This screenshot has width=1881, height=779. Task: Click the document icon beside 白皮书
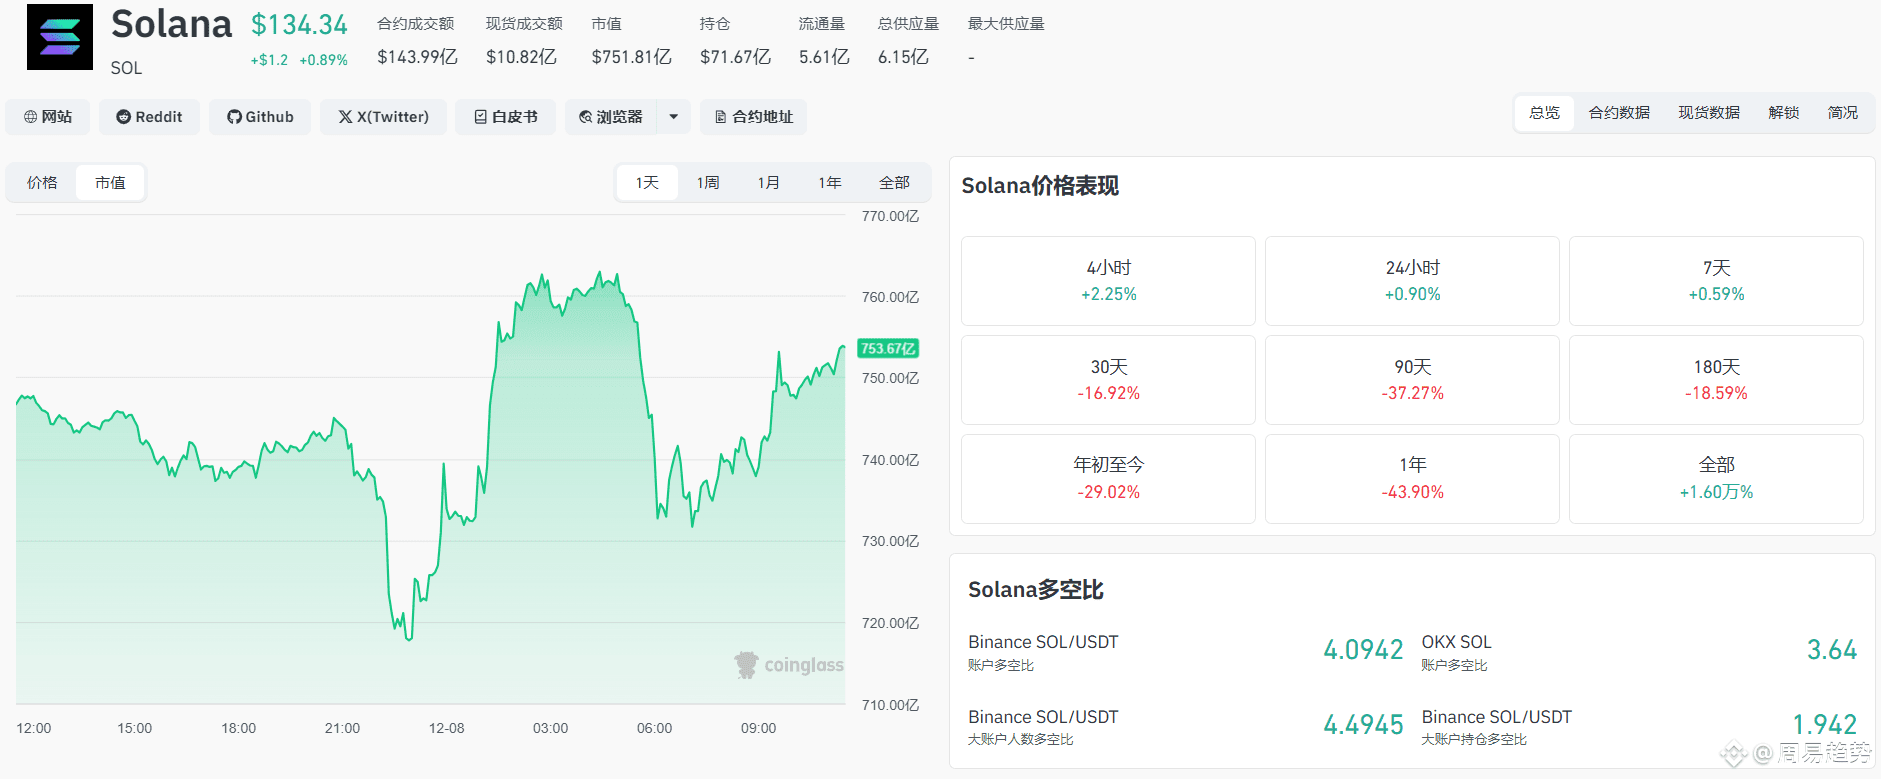pos(481,117)
